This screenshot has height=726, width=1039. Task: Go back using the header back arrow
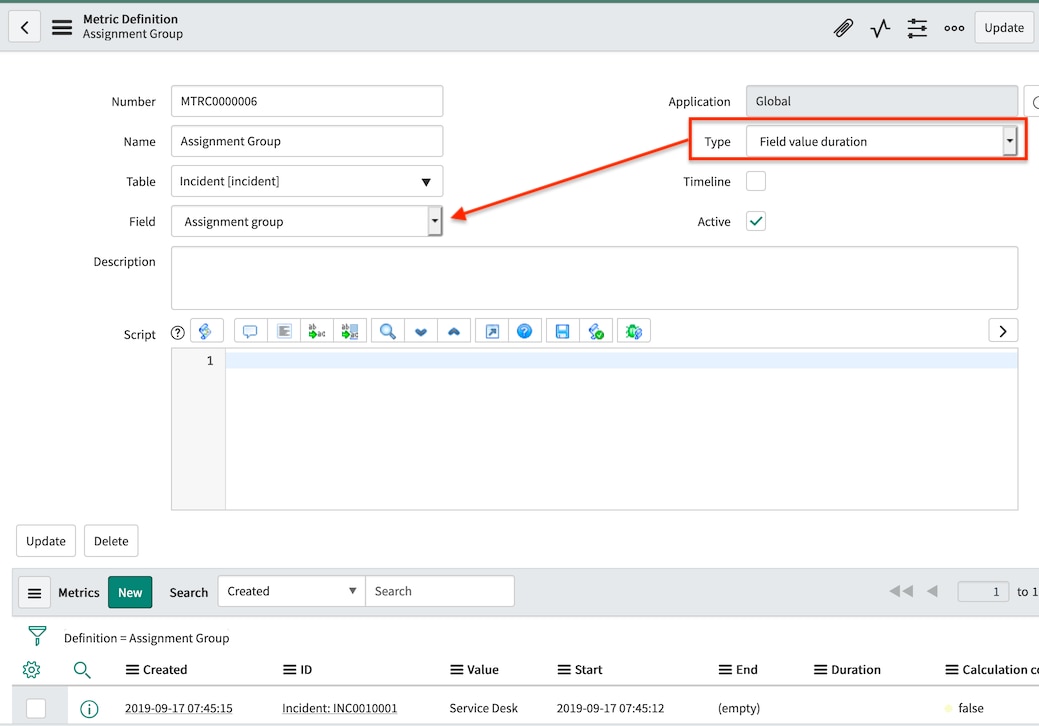25,27
